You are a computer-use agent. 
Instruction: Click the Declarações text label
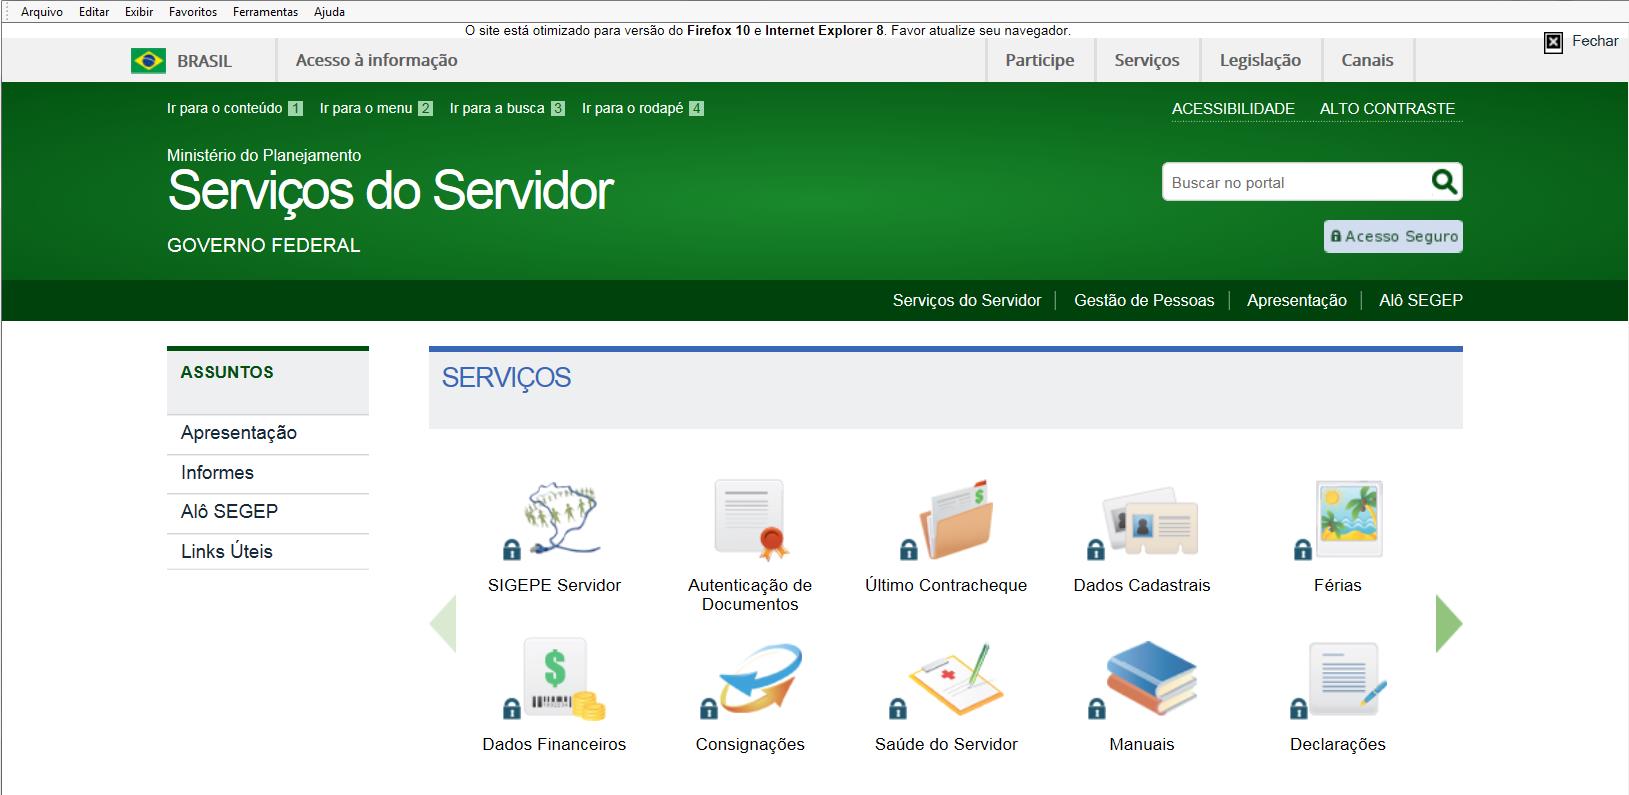coord(1338,744)
